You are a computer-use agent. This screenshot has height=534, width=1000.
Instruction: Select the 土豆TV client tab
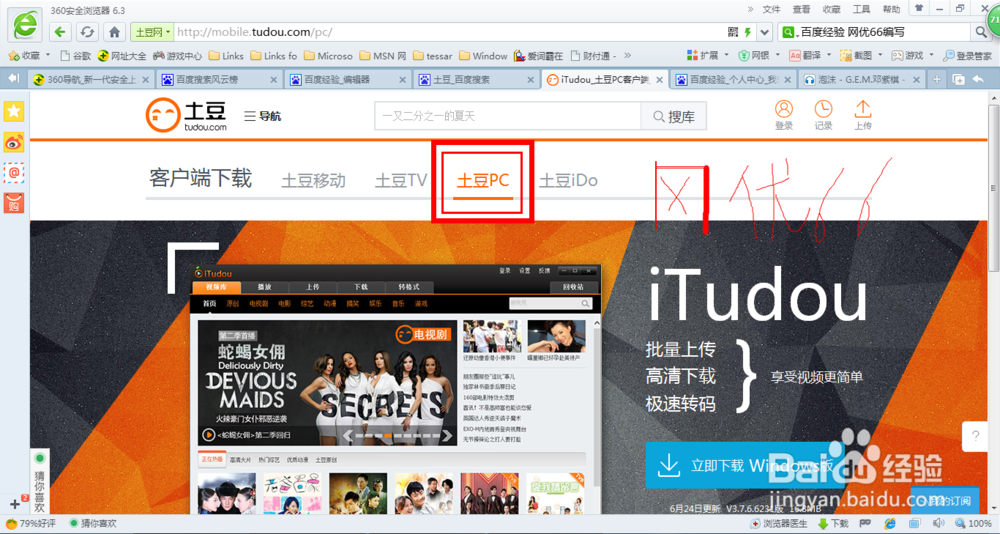click(401, 181)
